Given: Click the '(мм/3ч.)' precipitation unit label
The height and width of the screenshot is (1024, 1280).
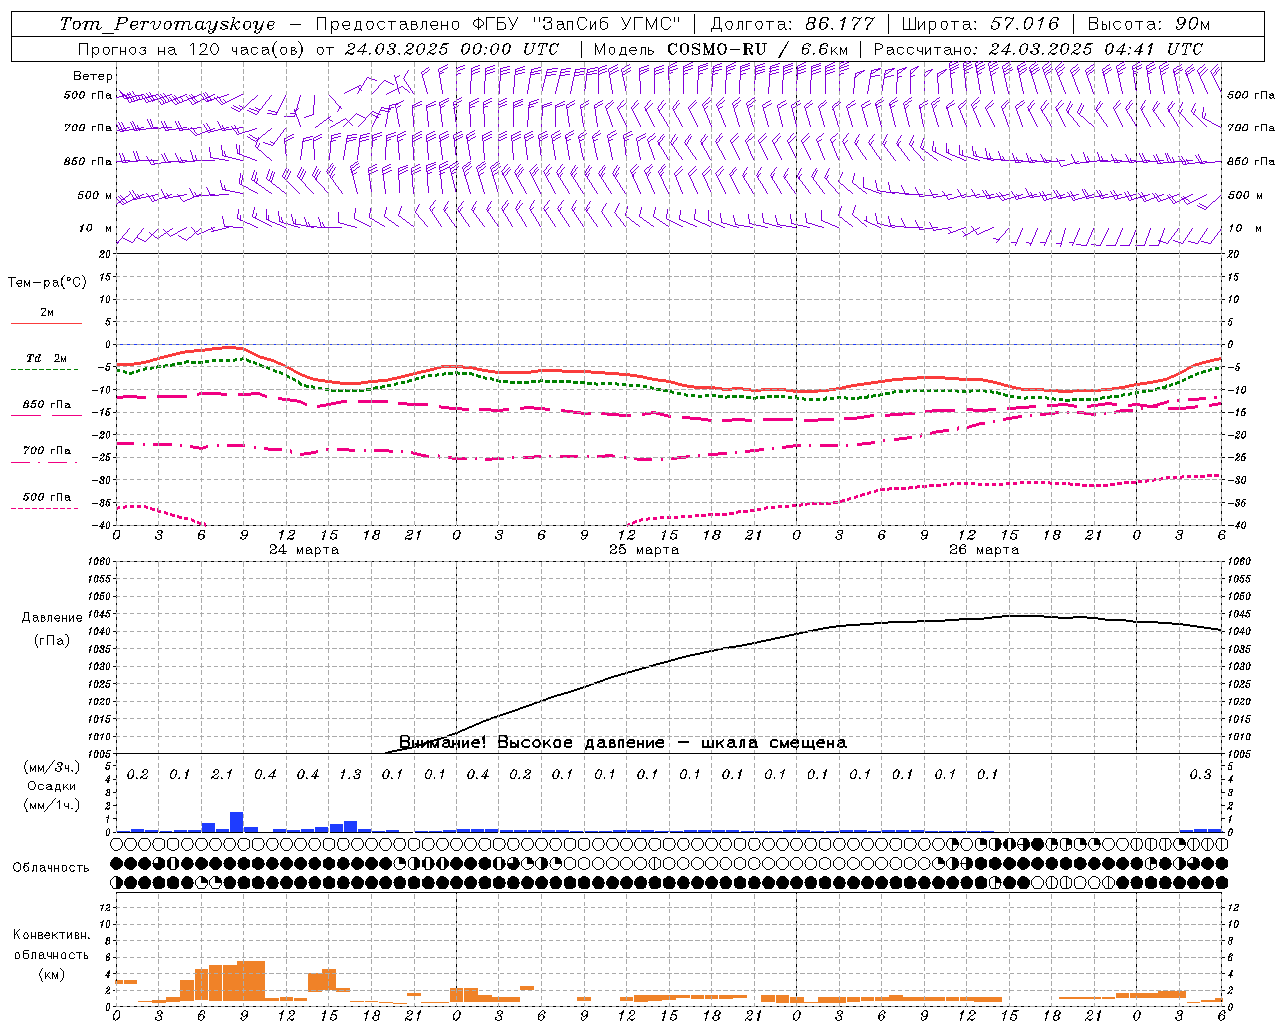Looking at the screenshot, I should point(52,767).
